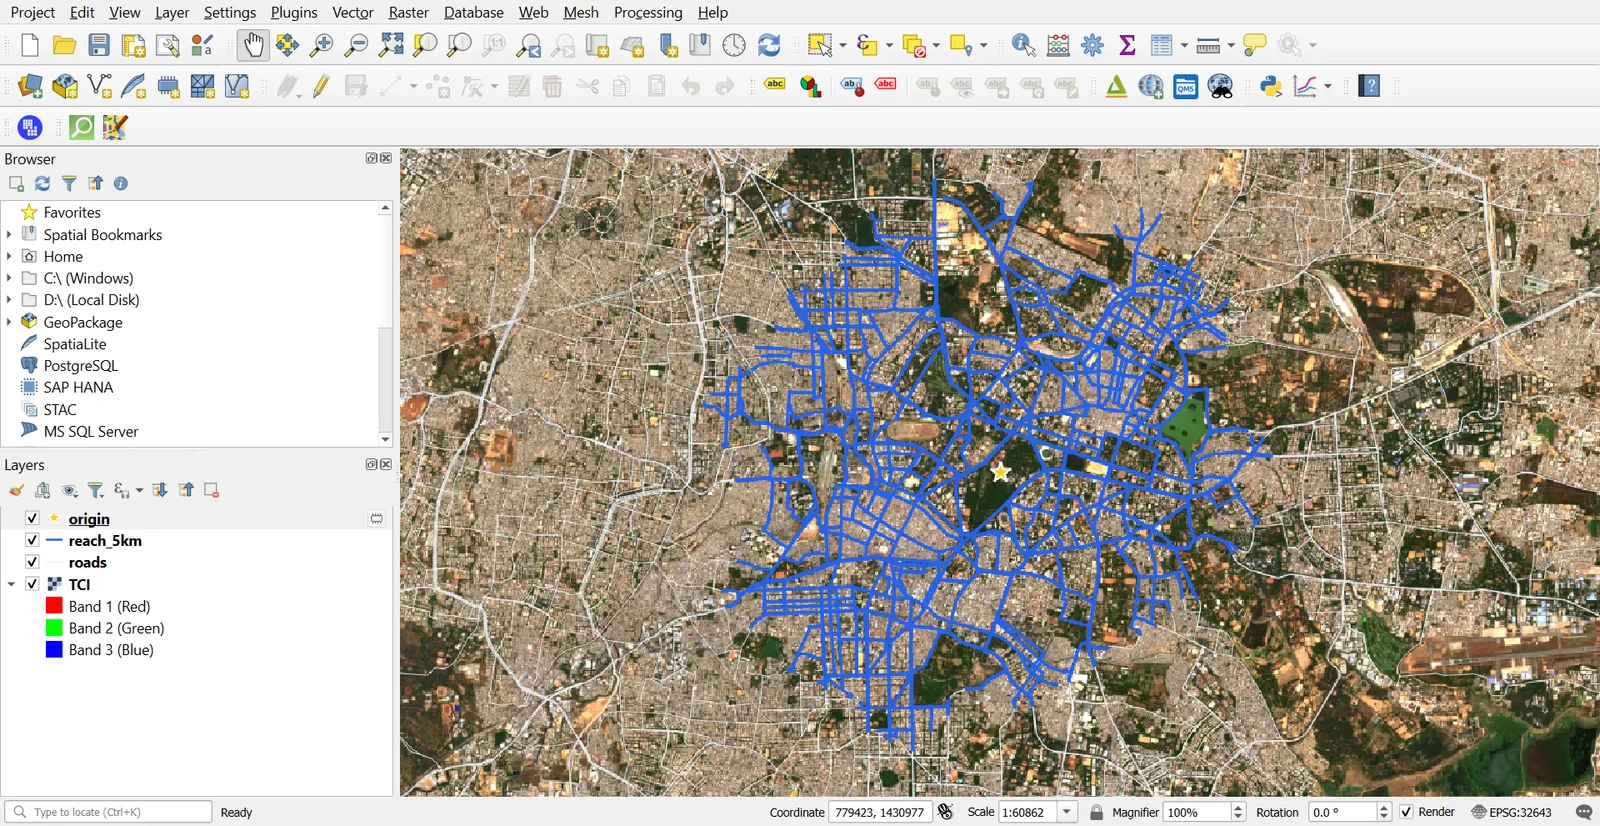The image size is (1600, 826).
Task: Open the log messages speech bubble
Action: (x=1584, y=812)
